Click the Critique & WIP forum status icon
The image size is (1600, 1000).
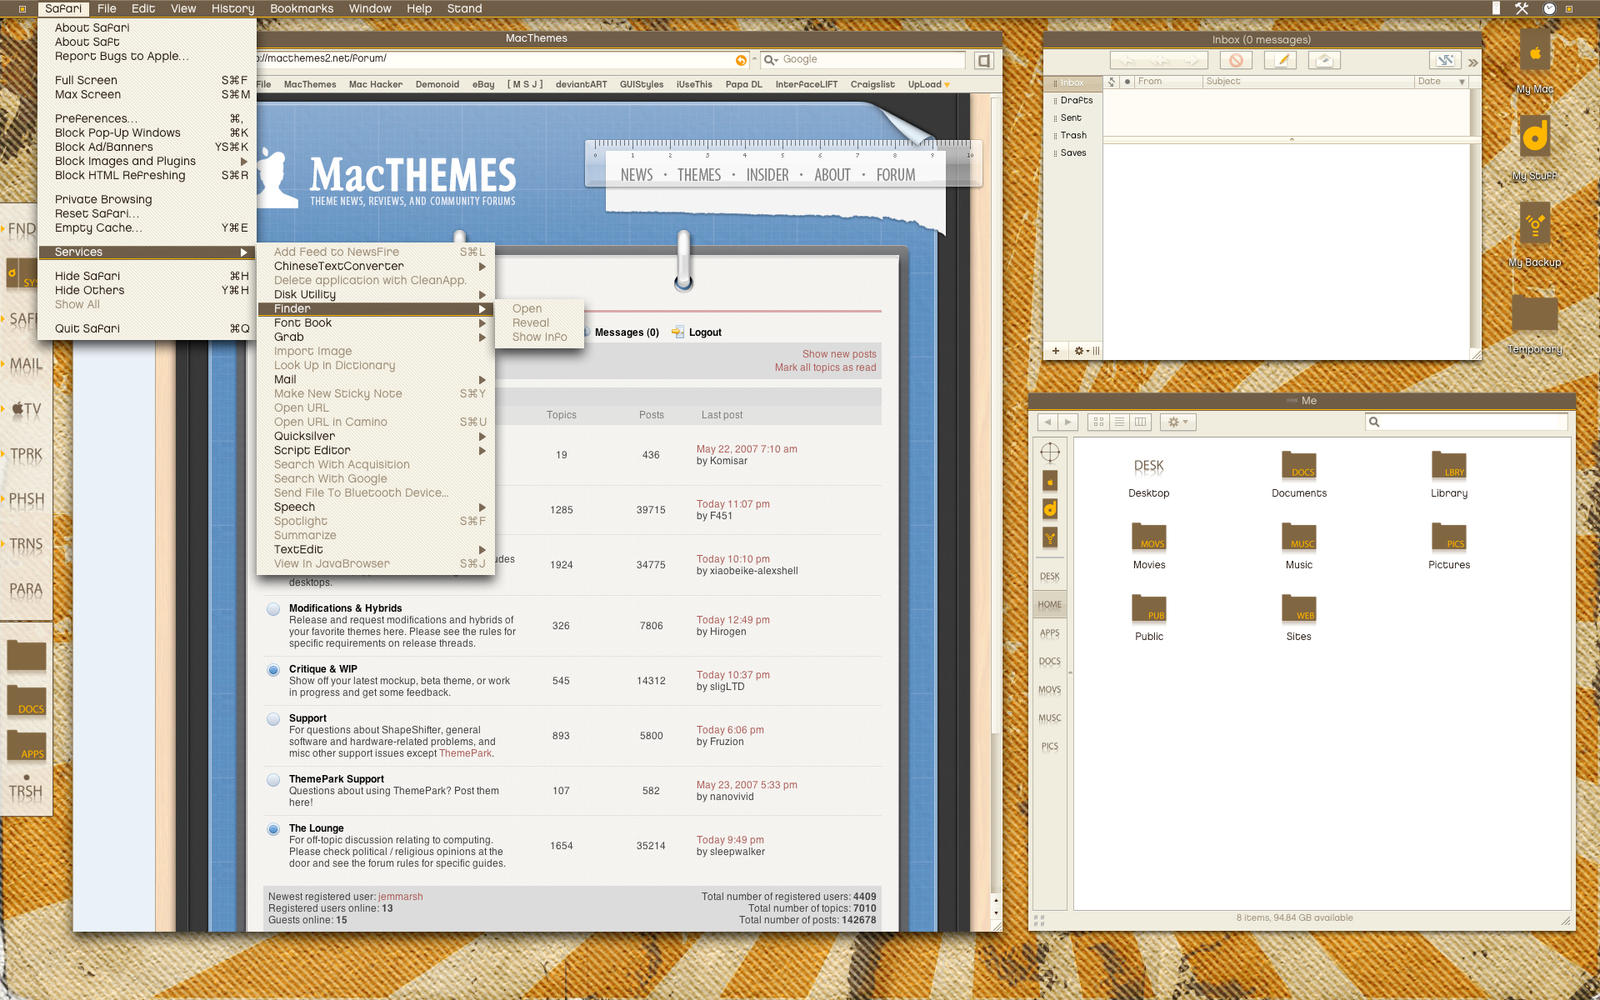click(273, 669)
